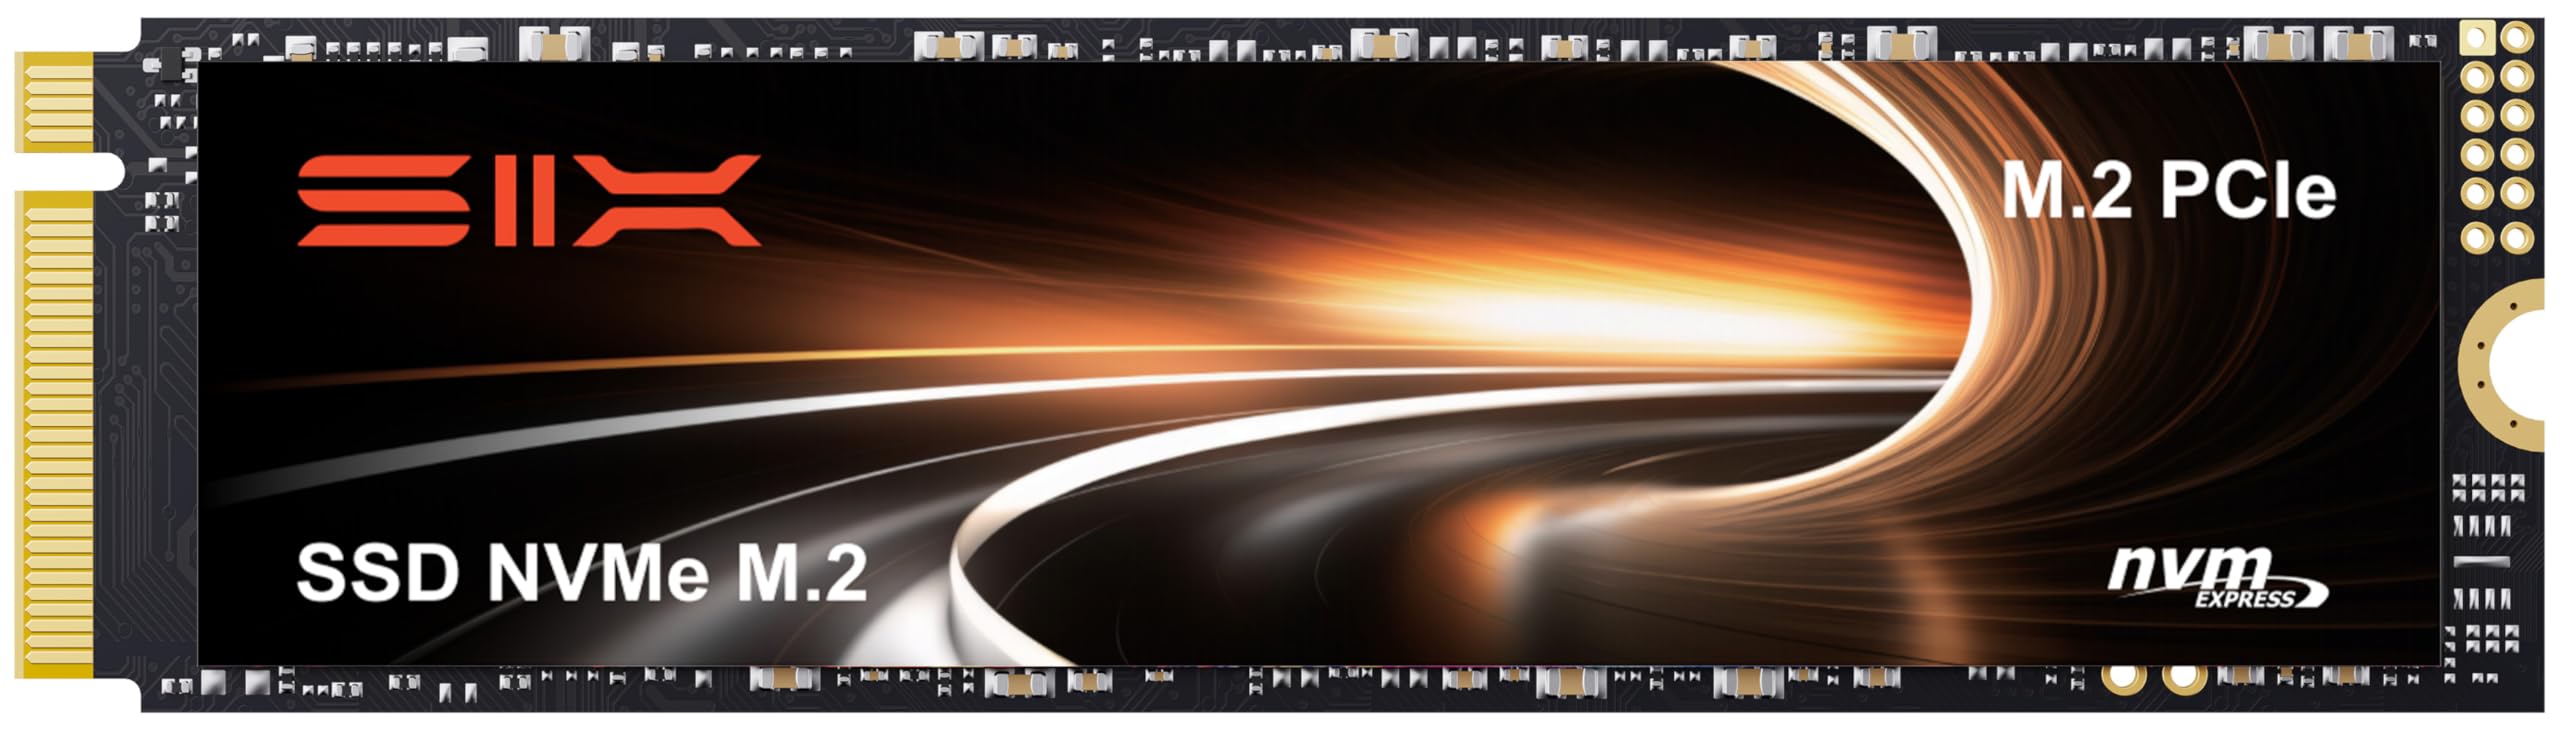Image resolution: width=2560 pixels, height=731 pixels.
Task: Click the red SIX brand logo
Action: pos(528,200)
